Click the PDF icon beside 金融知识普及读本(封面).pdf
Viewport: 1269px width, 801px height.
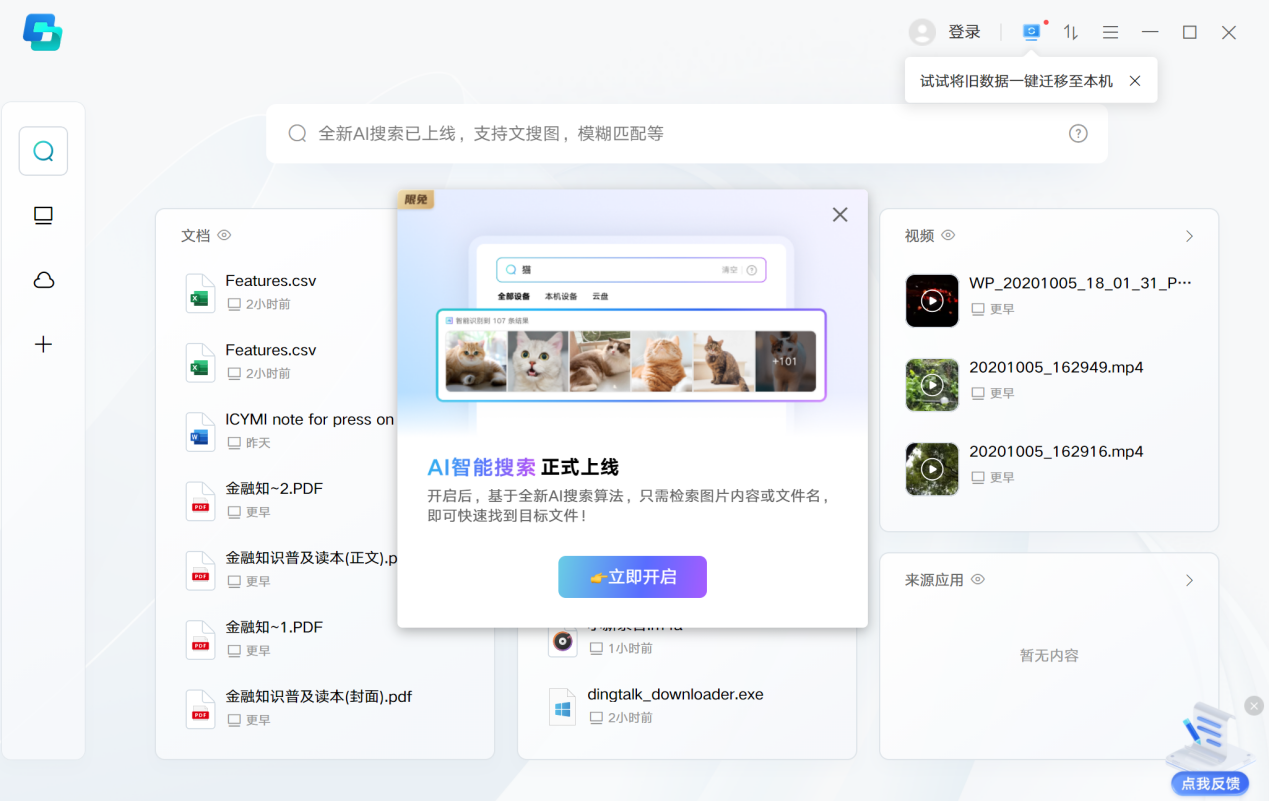click(x=200, y=708)
